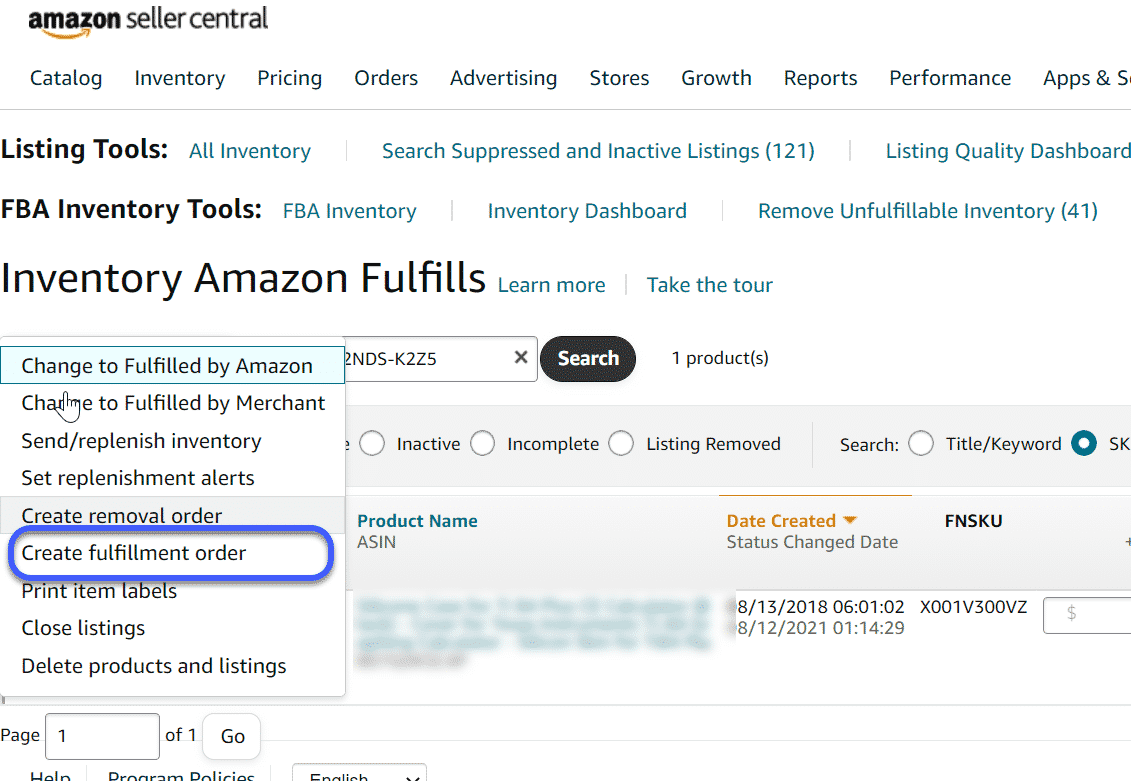Screen dimensions: 1131x781
Task: Click the page number input box
Action: pyautogui.click(x=101, y=736)
